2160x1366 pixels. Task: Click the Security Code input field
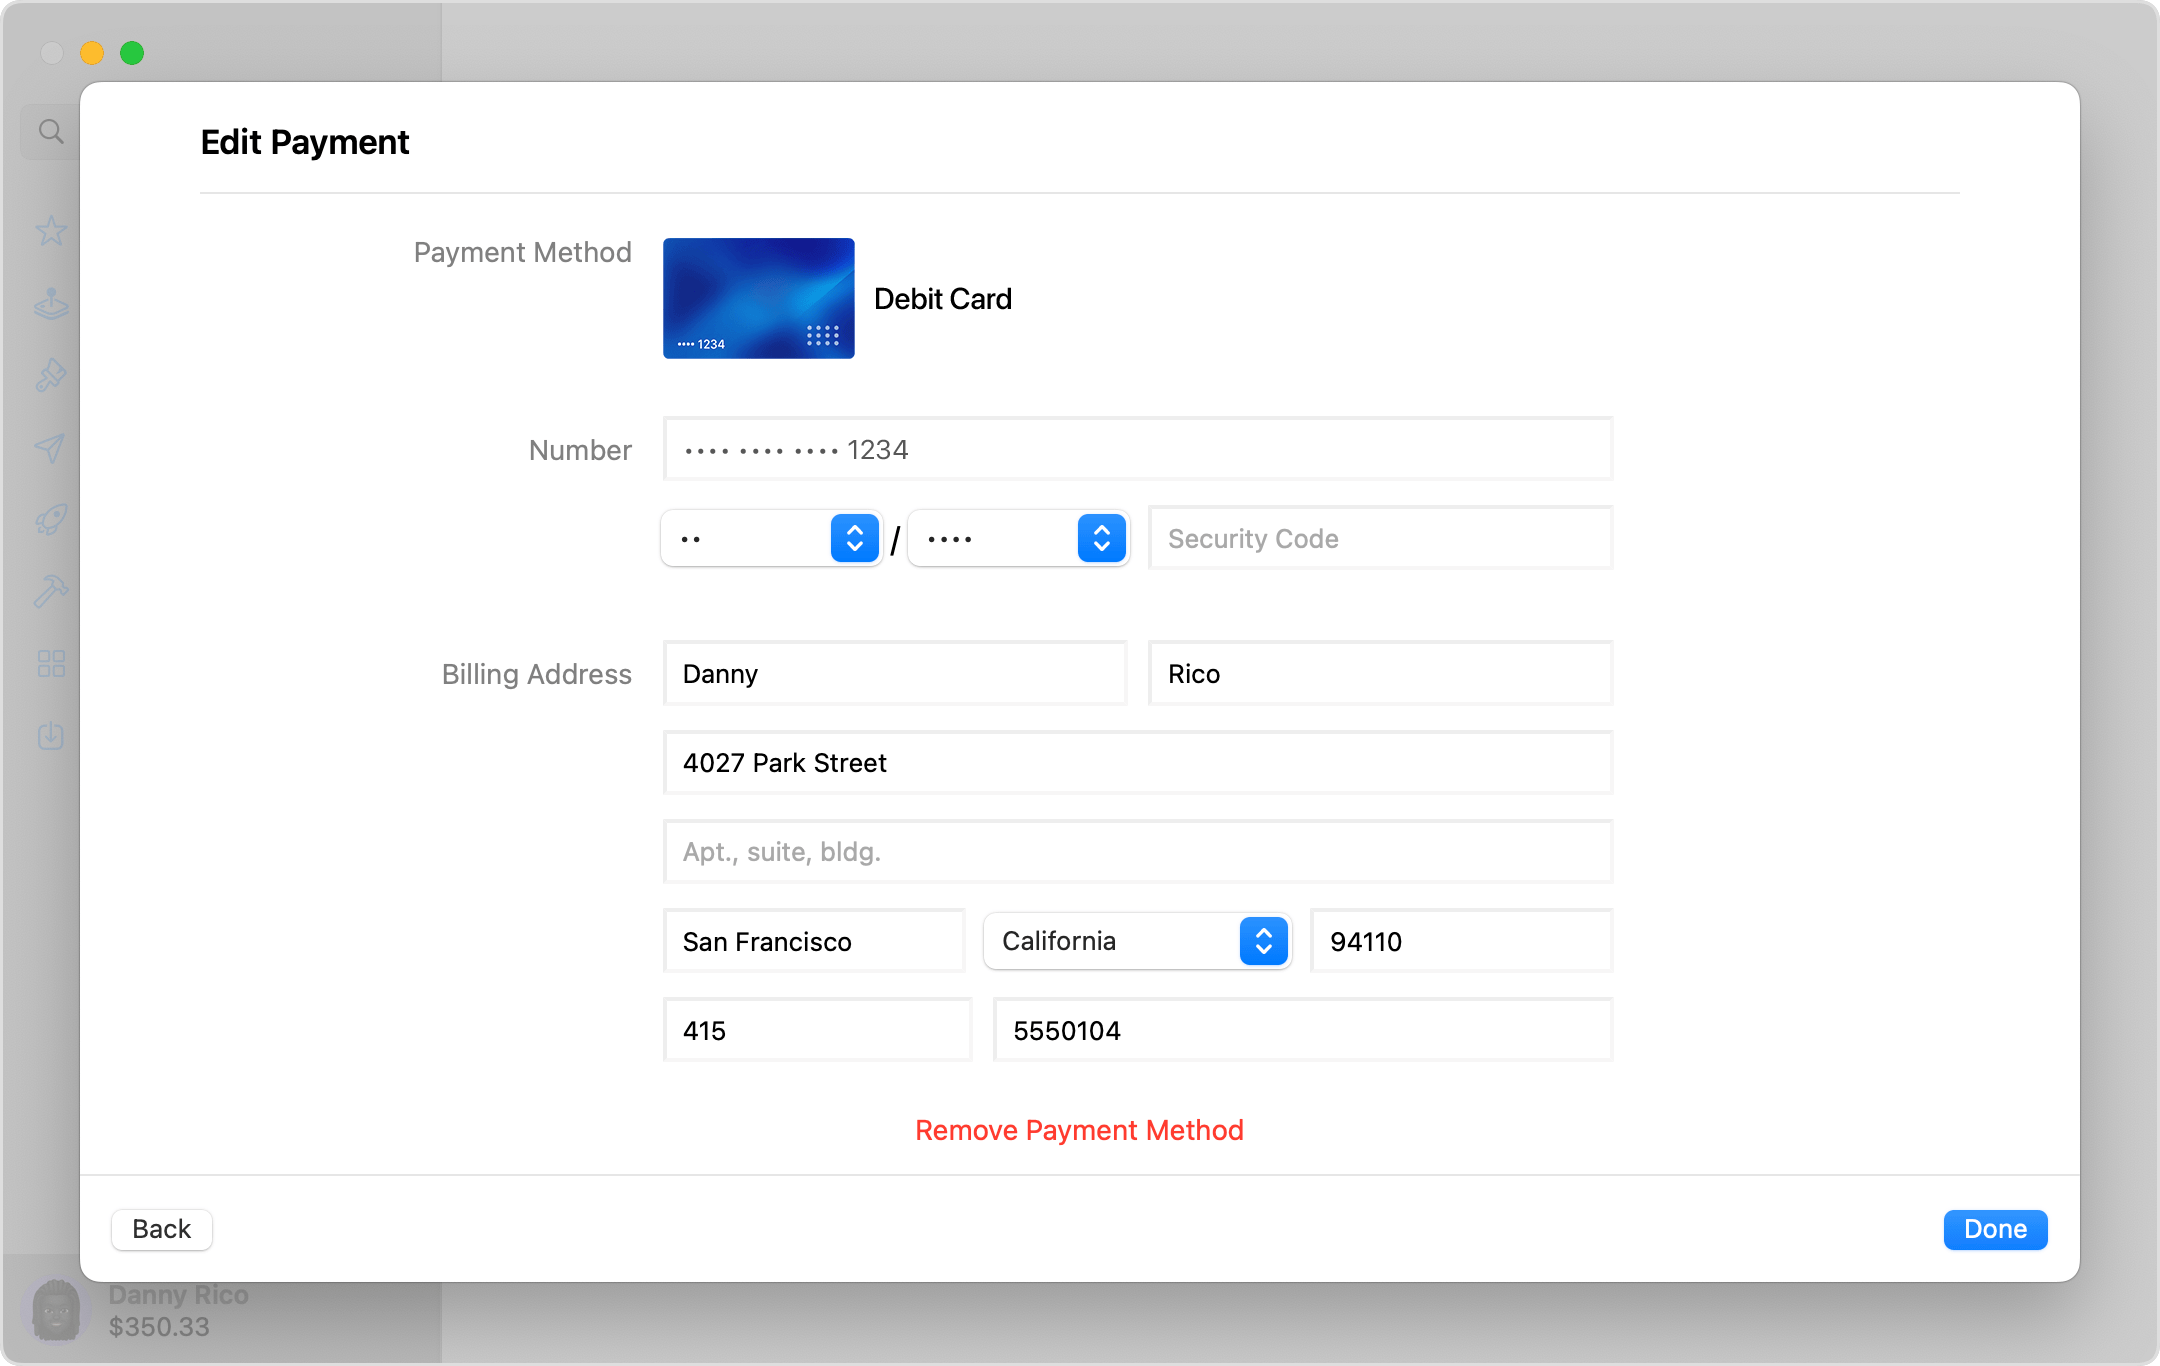tap(1380, 538)
